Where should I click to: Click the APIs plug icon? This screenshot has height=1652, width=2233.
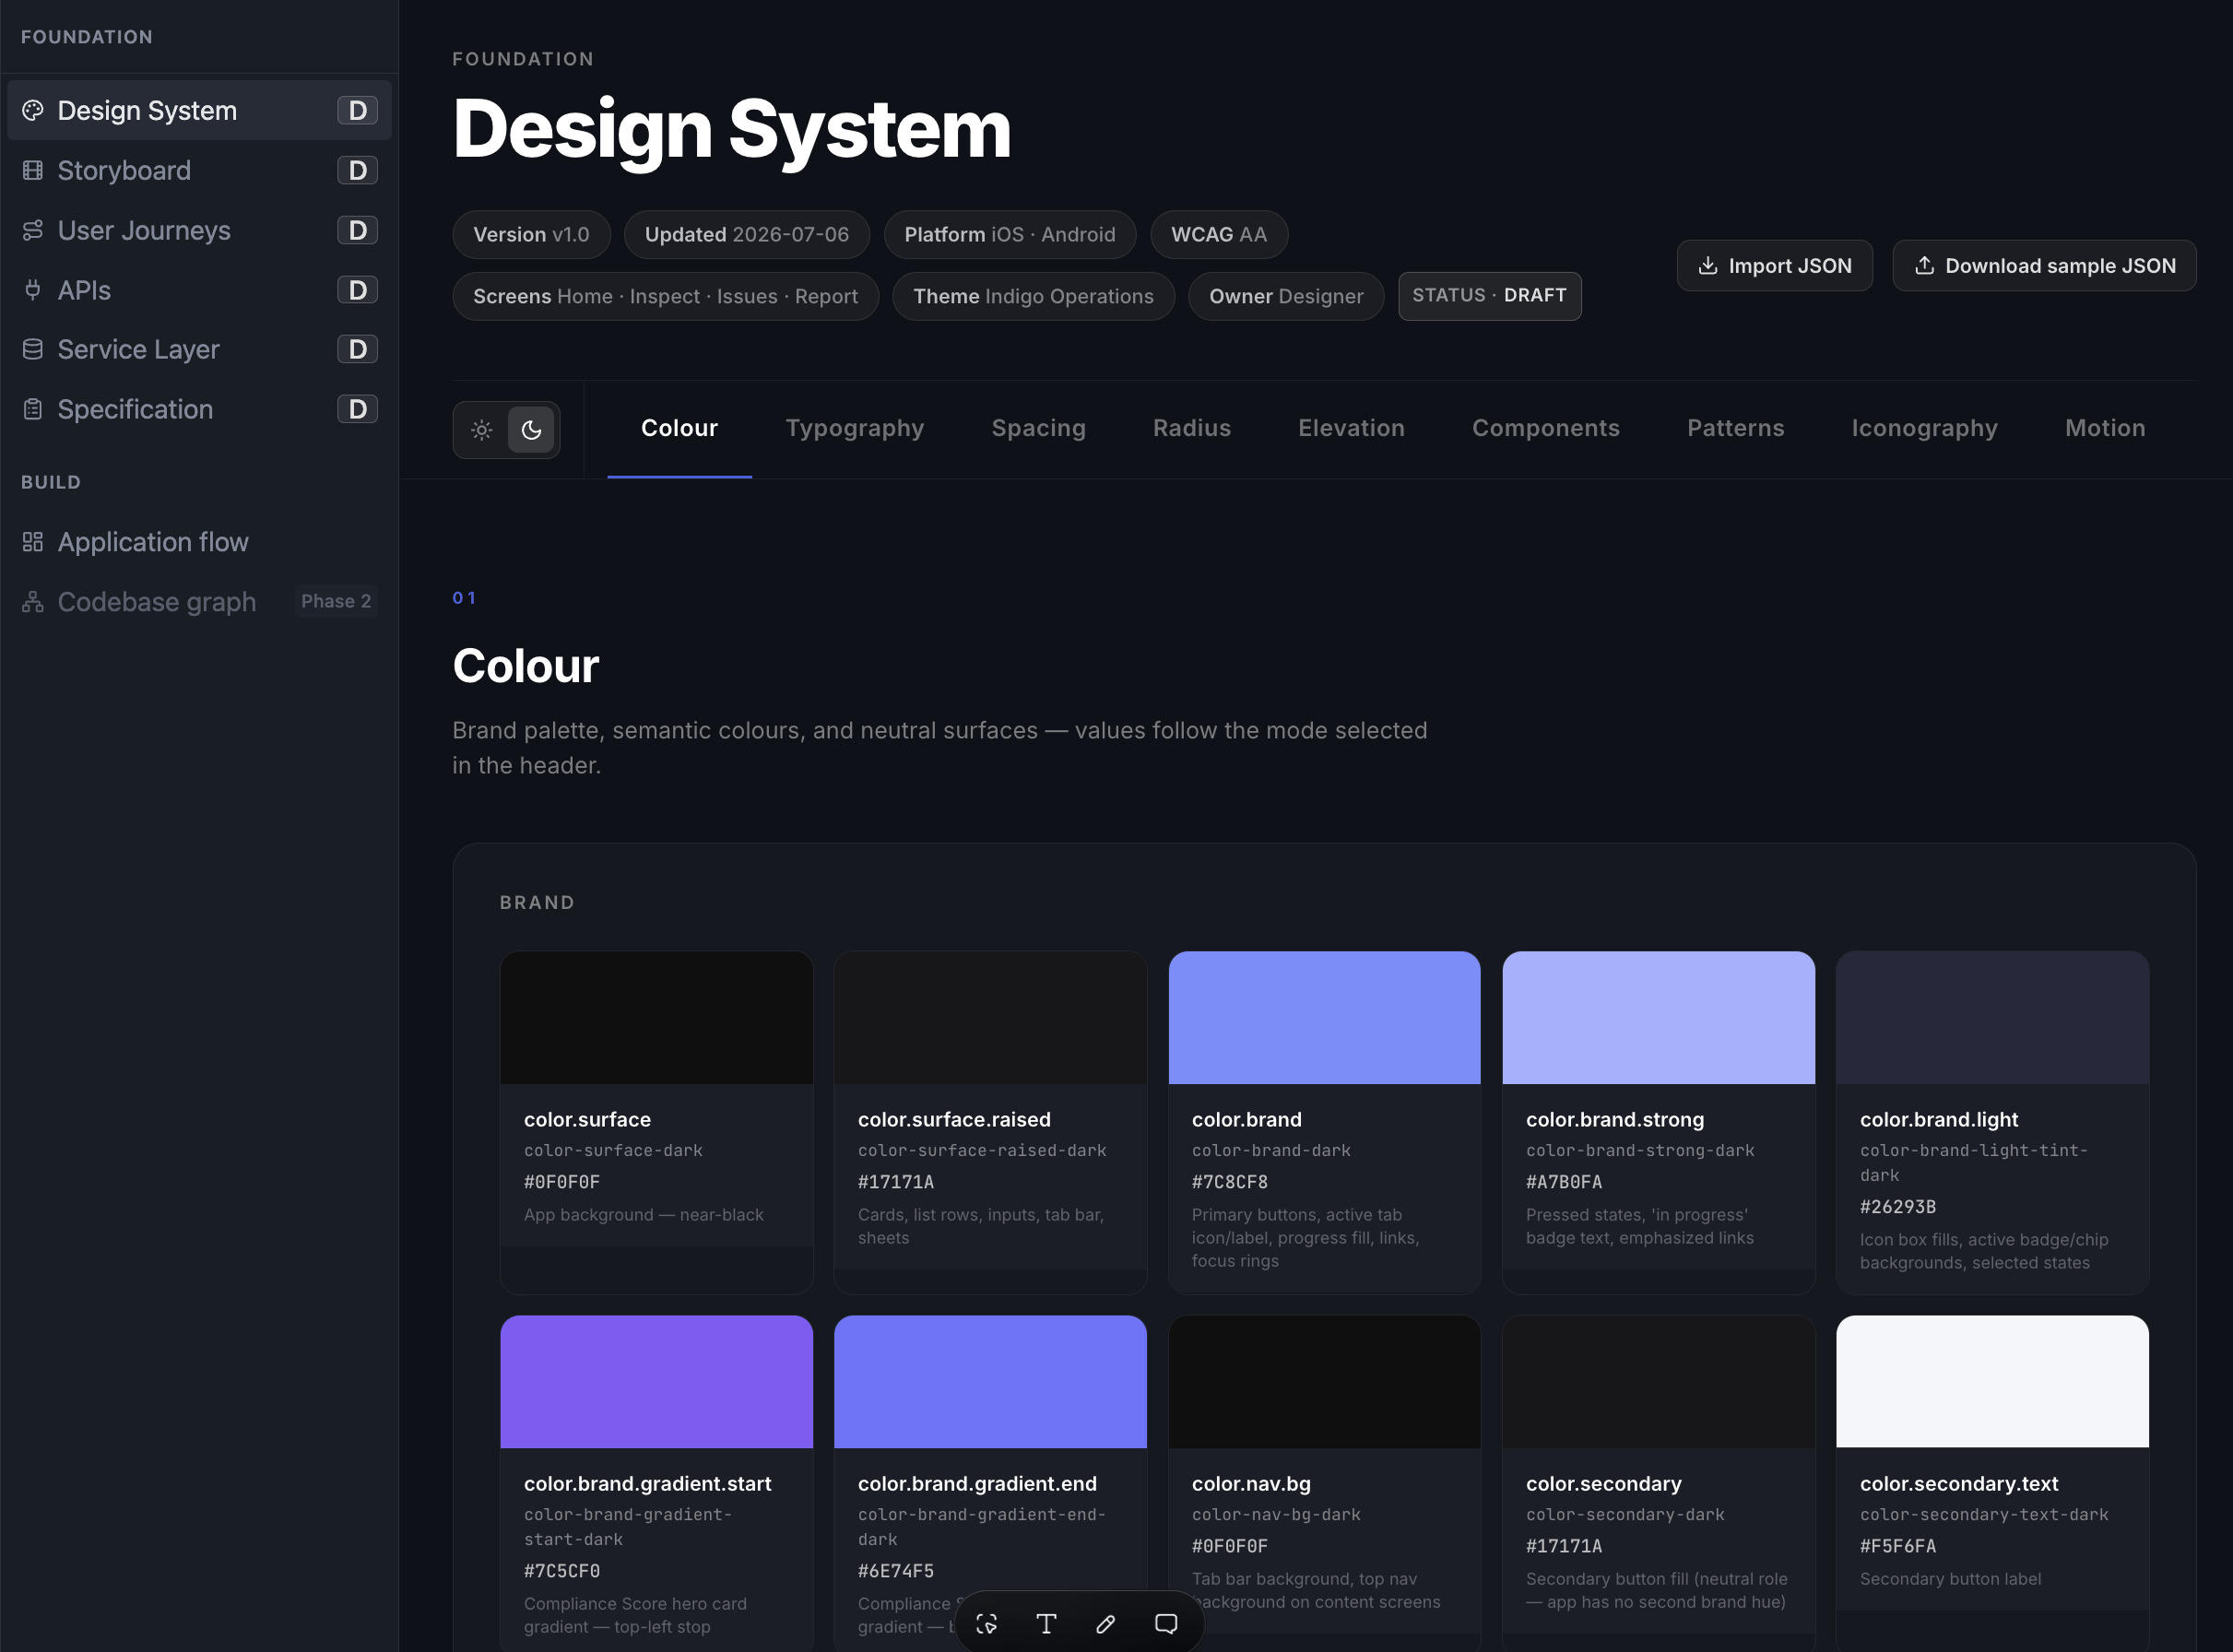pos(33,290)
